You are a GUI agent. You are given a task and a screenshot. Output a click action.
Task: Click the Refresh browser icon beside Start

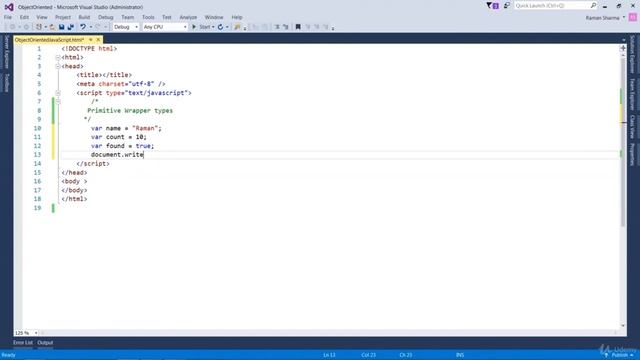[x=220, y=27]
